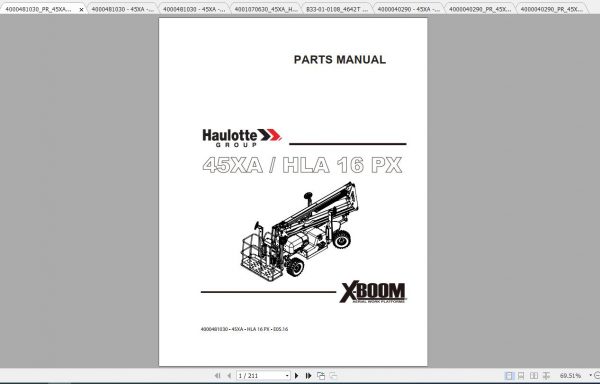Click the previous view icon

pyautogui.click(x=321, y=376)
